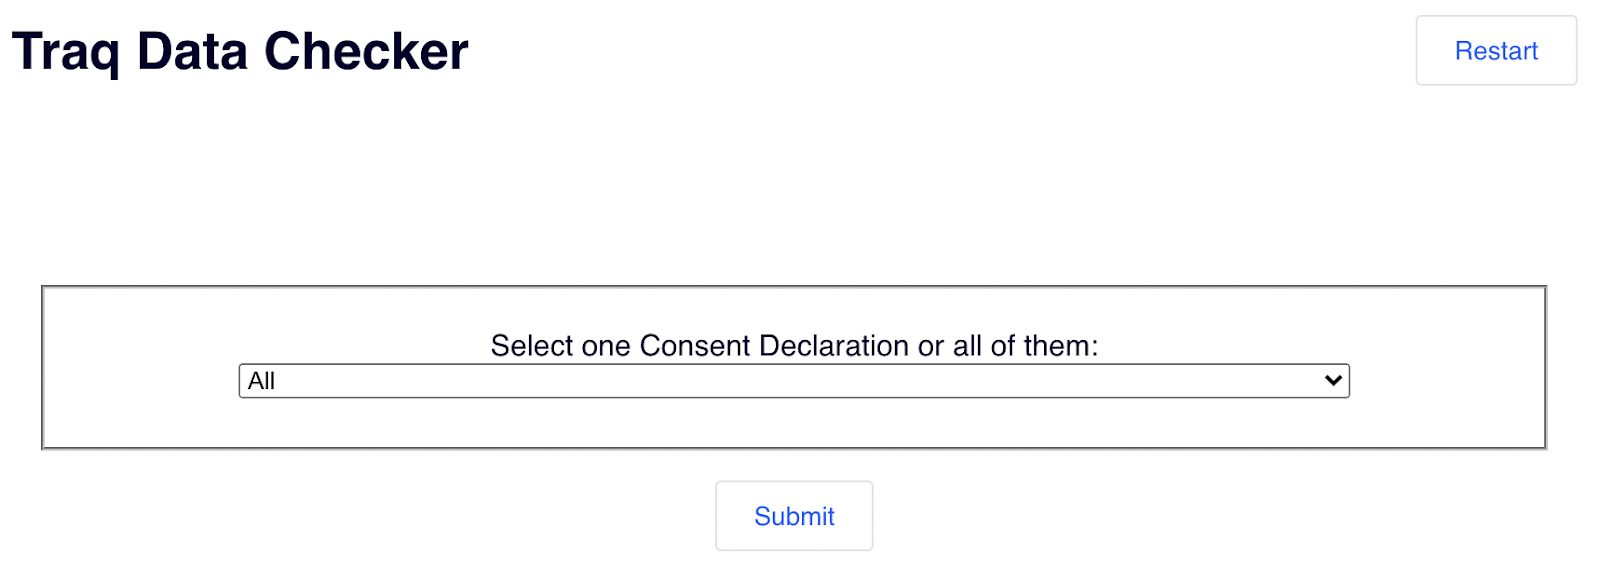1600x568 pixels.
Task: Click 'Consent Declaration' text in the label
Action: click(x=774, y=346)
